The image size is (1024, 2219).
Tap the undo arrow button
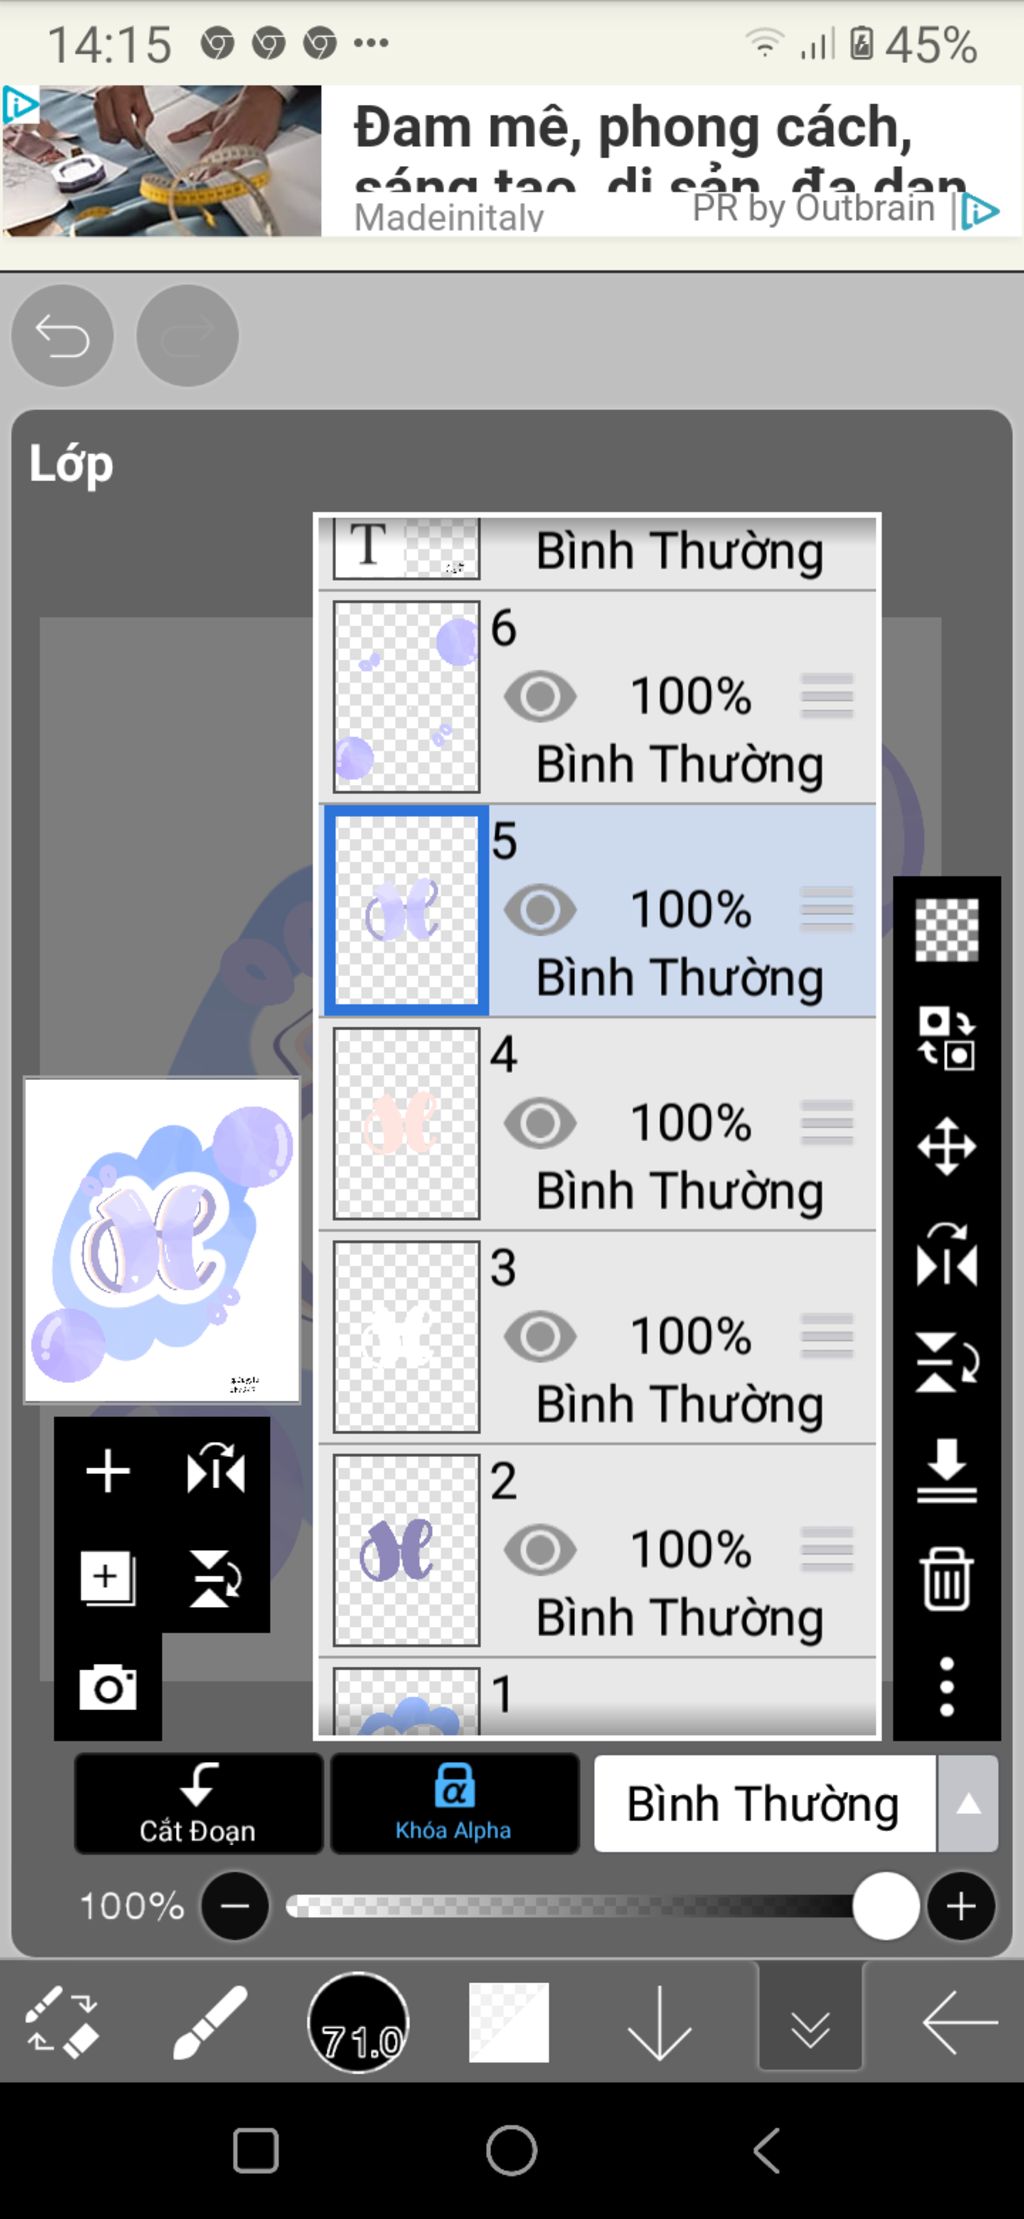[62, 336]
